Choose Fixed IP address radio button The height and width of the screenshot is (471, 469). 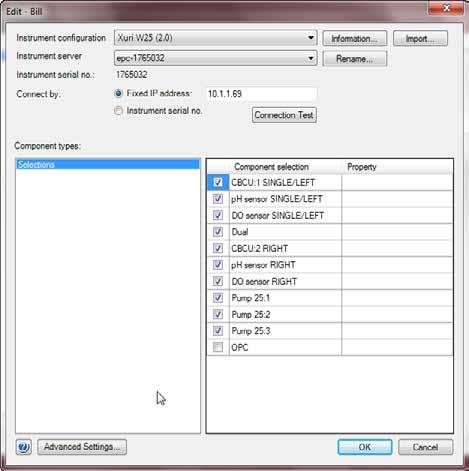[118, 93]
